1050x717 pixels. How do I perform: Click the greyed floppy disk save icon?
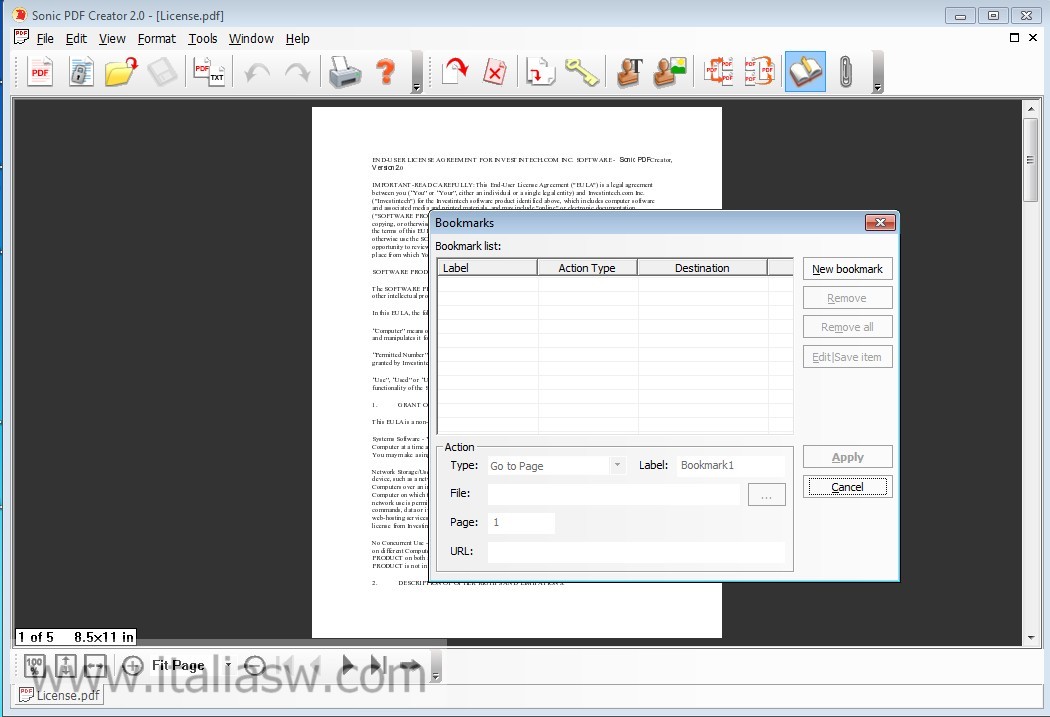[x=162, y=72]
